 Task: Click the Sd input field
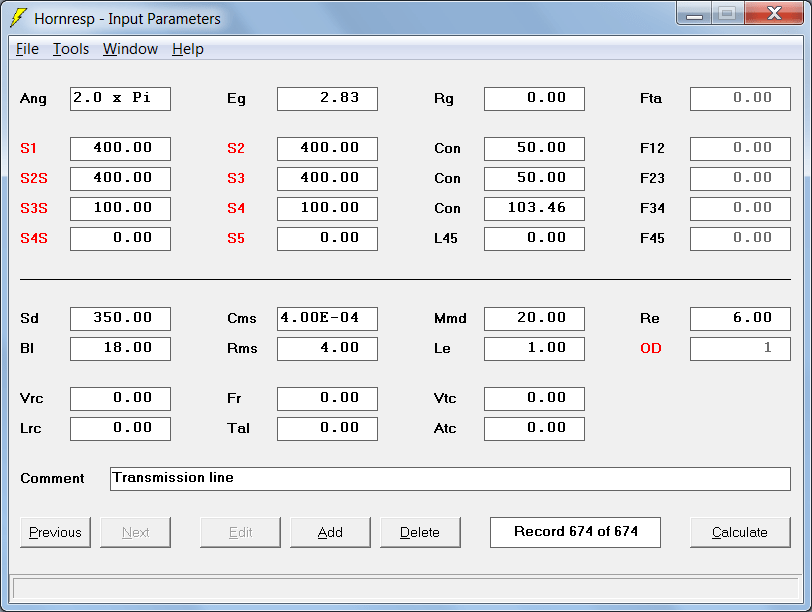[x=120, y=319]
